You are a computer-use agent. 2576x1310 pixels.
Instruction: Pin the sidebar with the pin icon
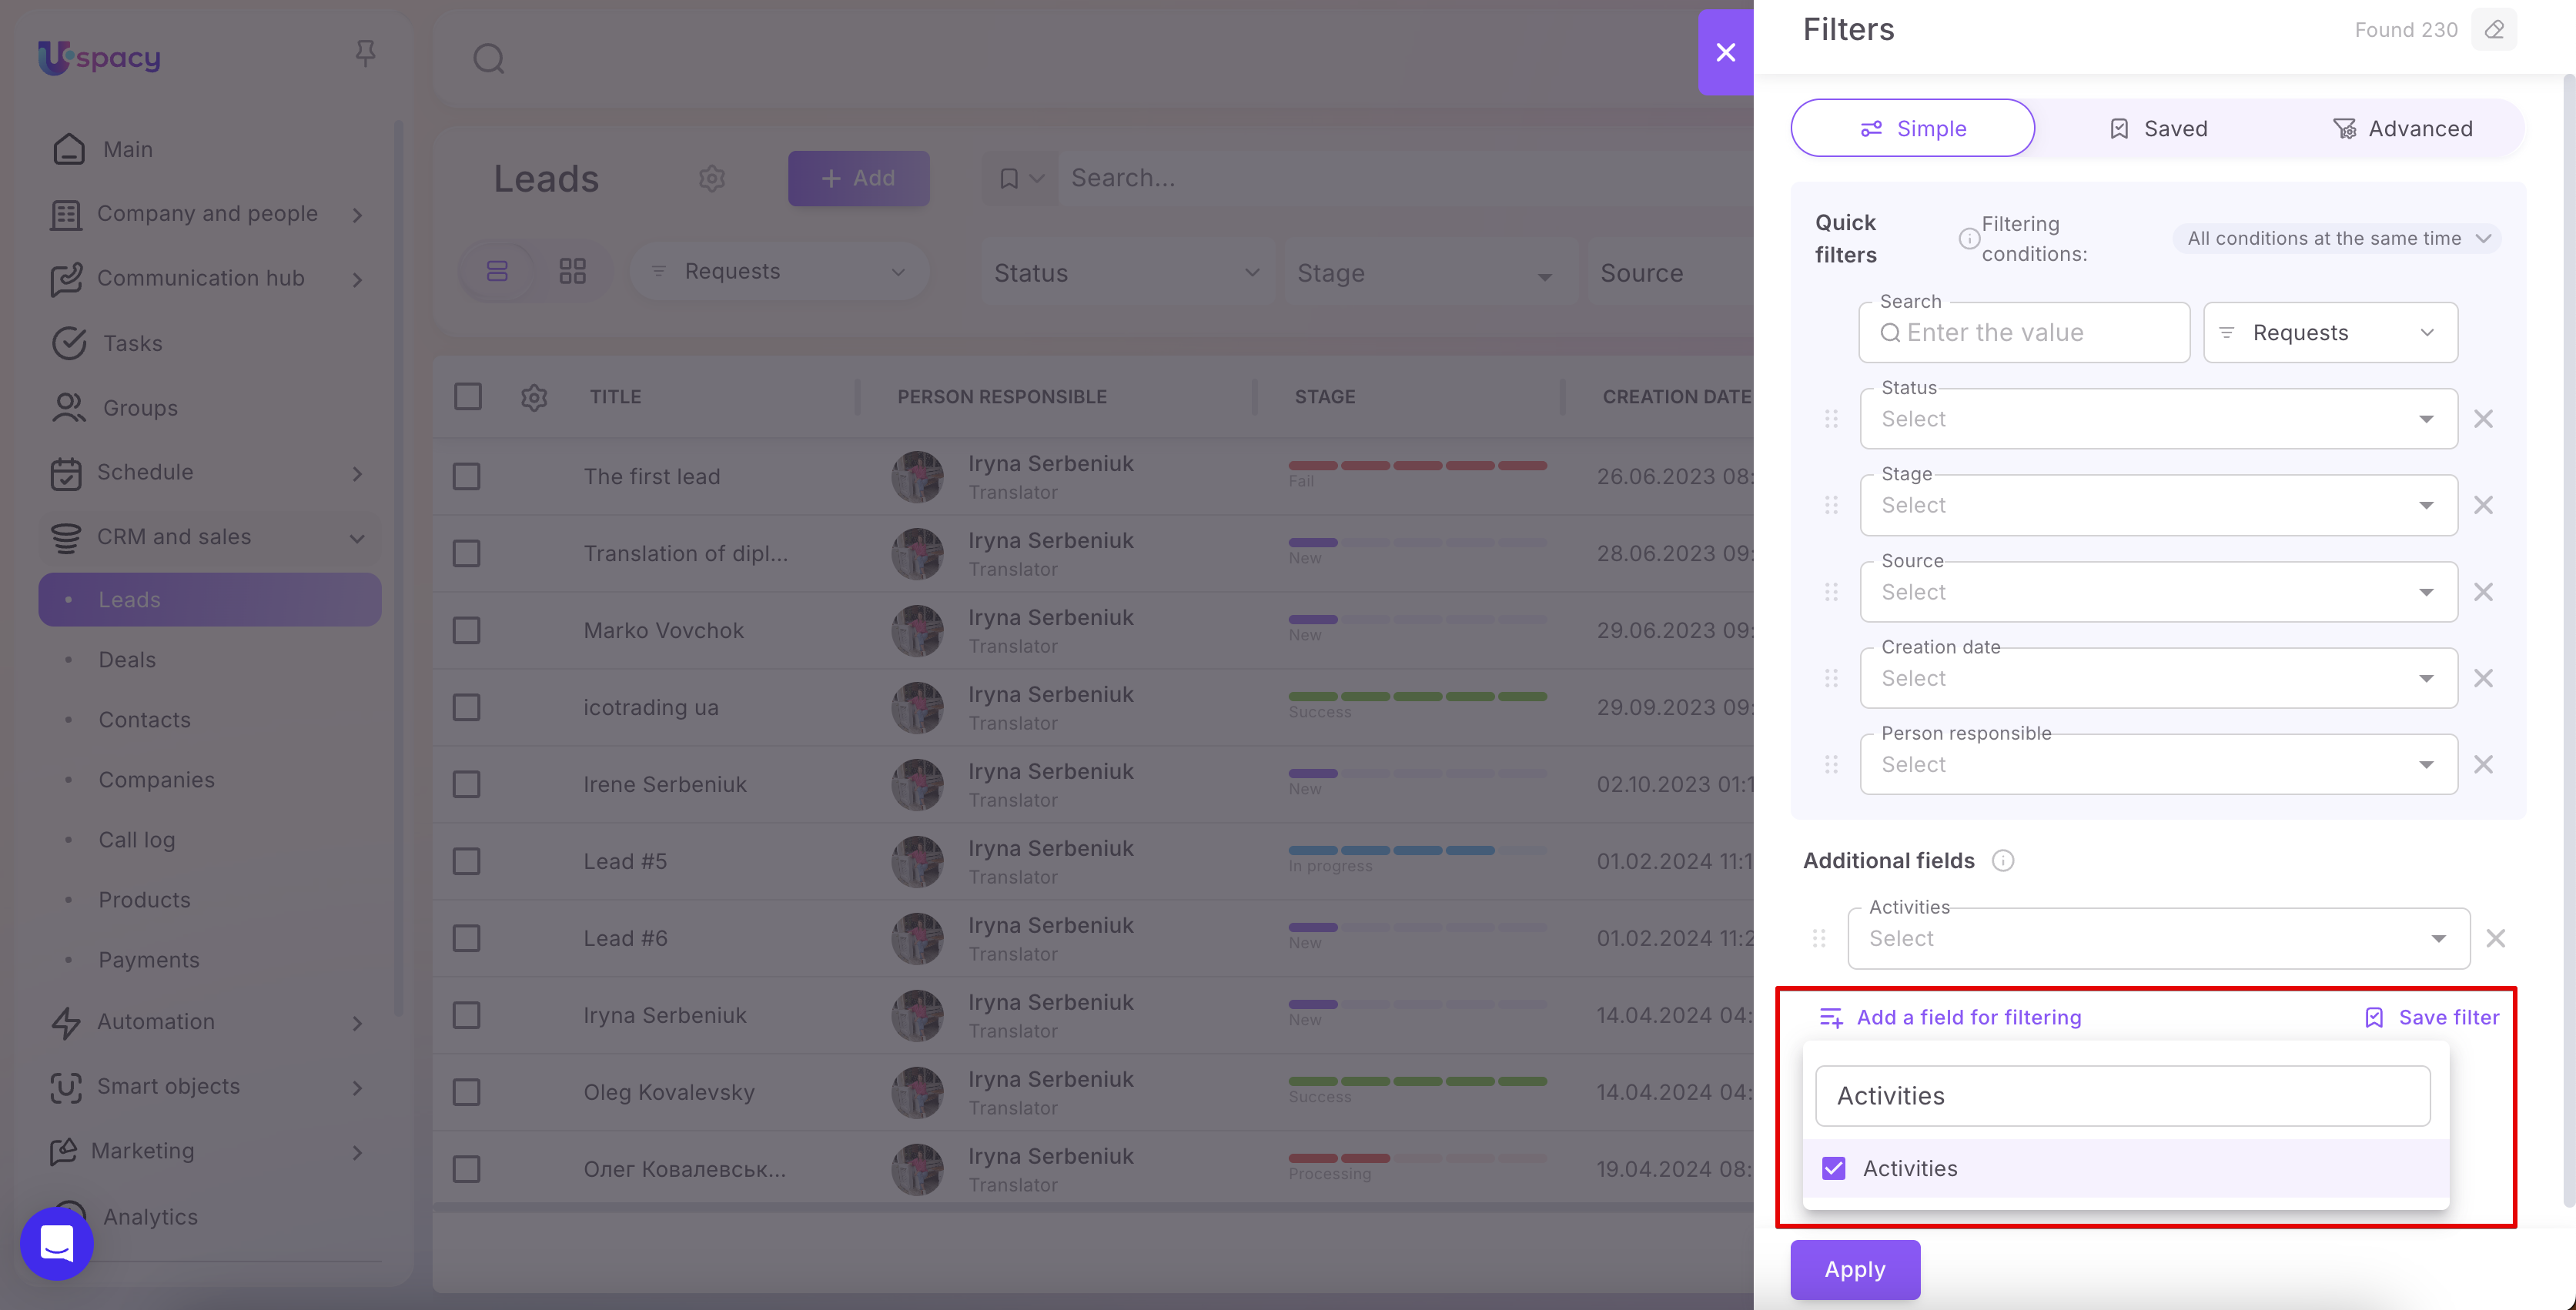point(365,53)
